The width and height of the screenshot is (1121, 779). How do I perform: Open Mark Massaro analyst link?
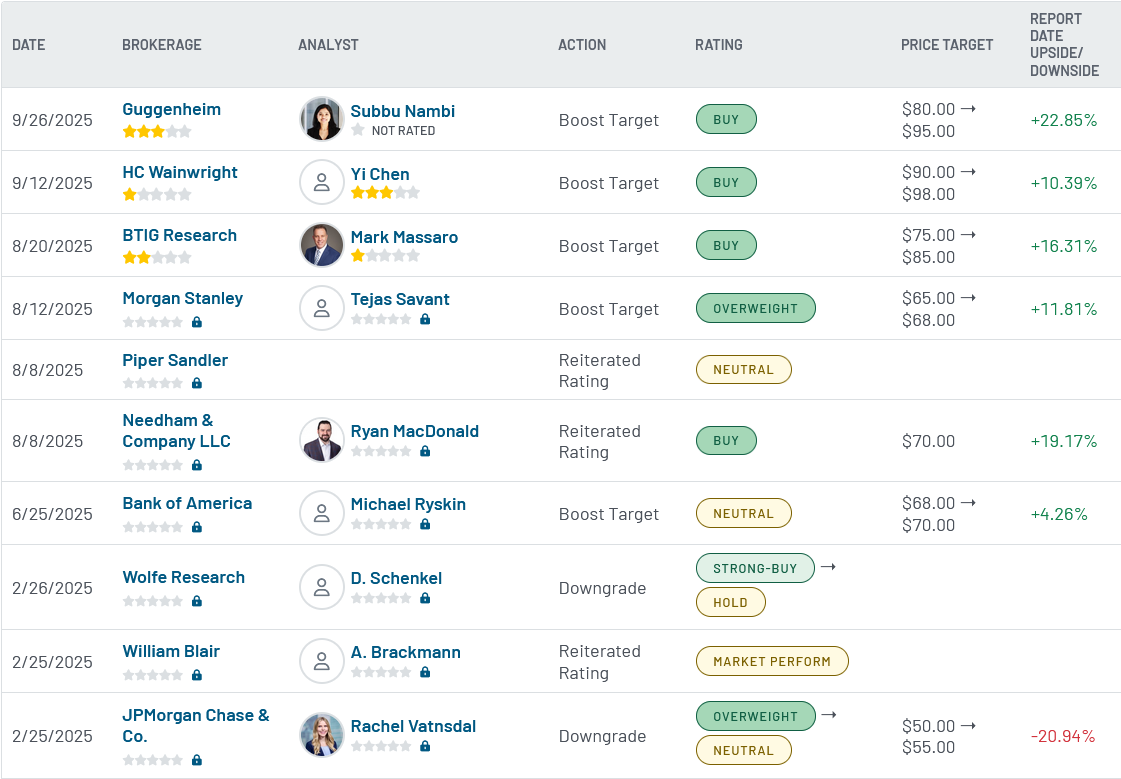pyautogui.click(x=404, y=237)
